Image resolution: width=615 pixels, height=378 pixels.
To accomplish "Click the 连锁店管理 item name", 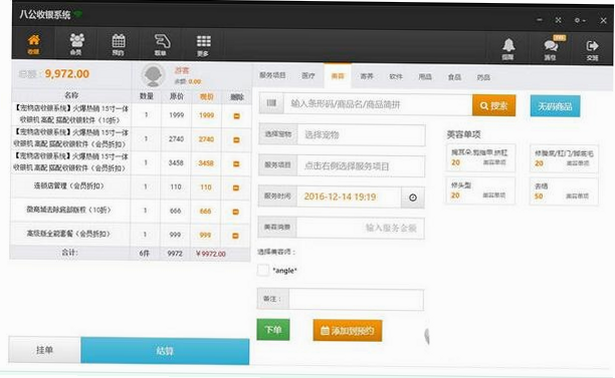I will (x=69, y=186).
